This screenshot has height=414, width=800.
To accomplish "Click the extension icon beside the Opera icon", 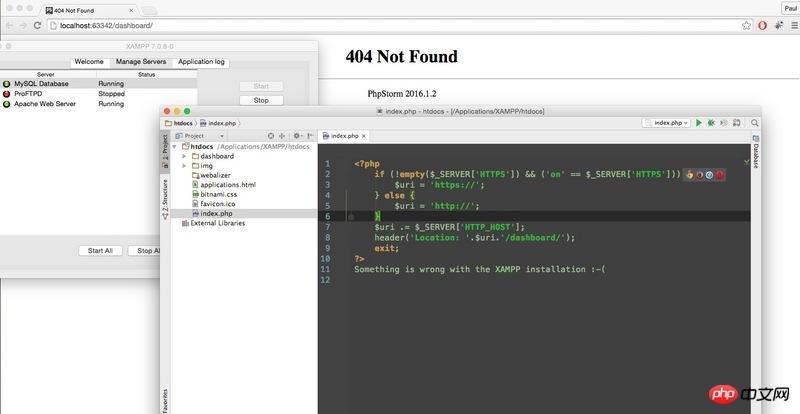I will click(779, 26).
